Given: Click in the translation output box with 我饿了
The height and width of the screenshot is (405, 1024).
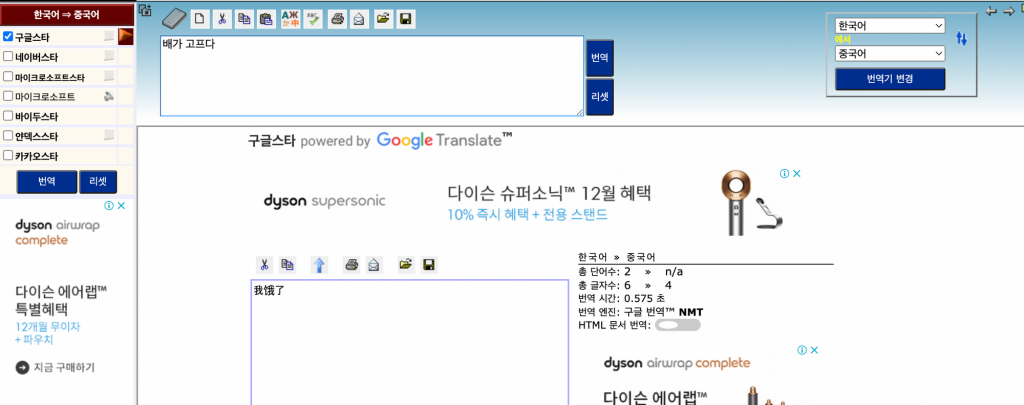Looking at the screenshot, I should pyautogui.click(x=409, y=342).
